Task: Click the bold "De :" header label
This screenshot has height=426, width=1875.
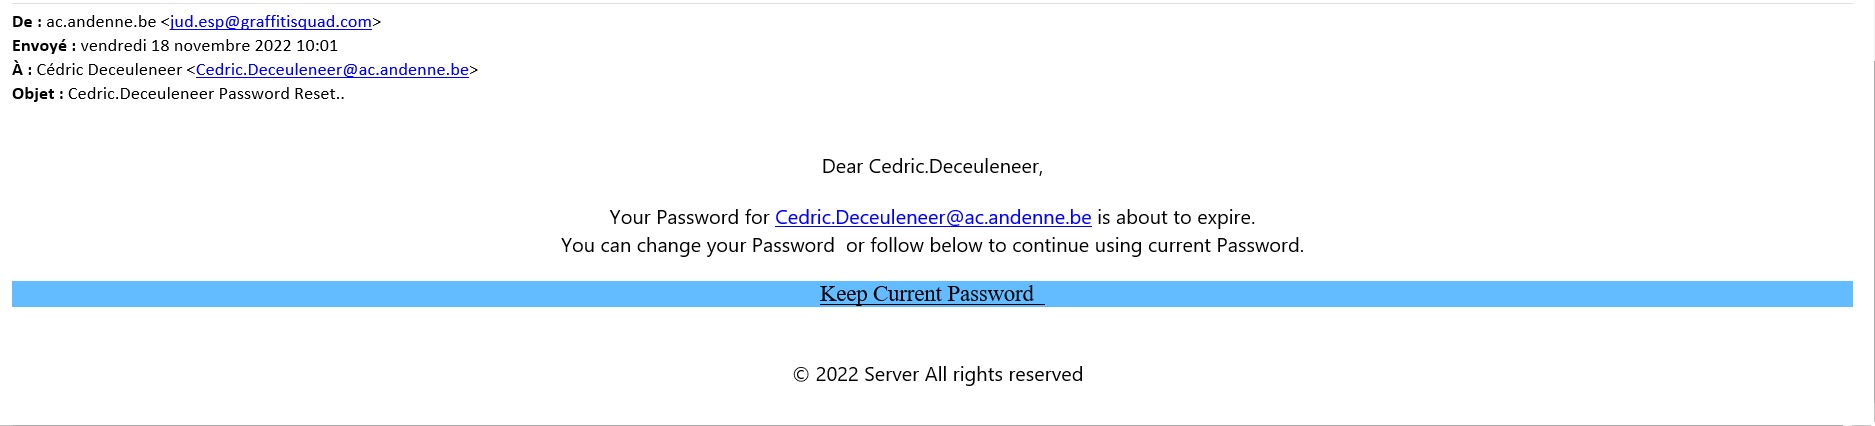Action: (x=26, y=22)
